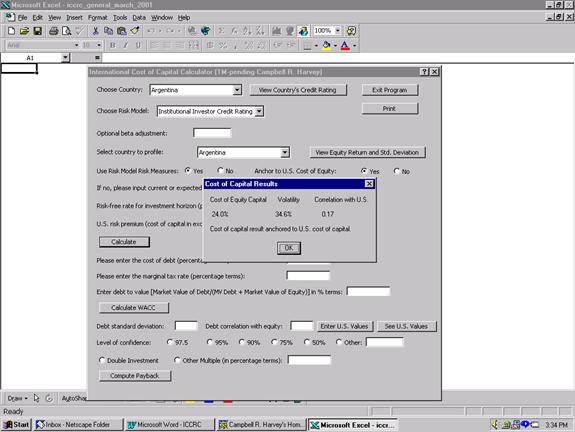
Task: Select Yes for Anchor to U.S. Cost of Equity
Action: point(364,171)
